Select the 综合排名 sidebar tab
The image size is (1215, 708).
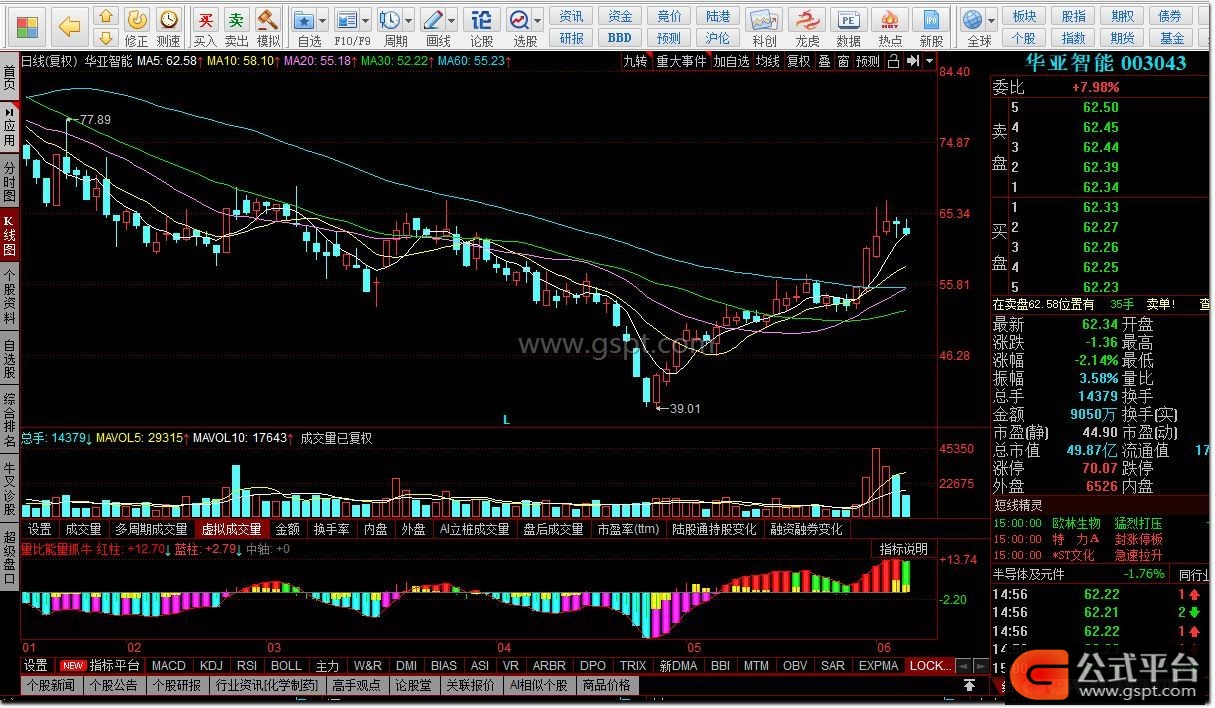(x=9, y=418)
